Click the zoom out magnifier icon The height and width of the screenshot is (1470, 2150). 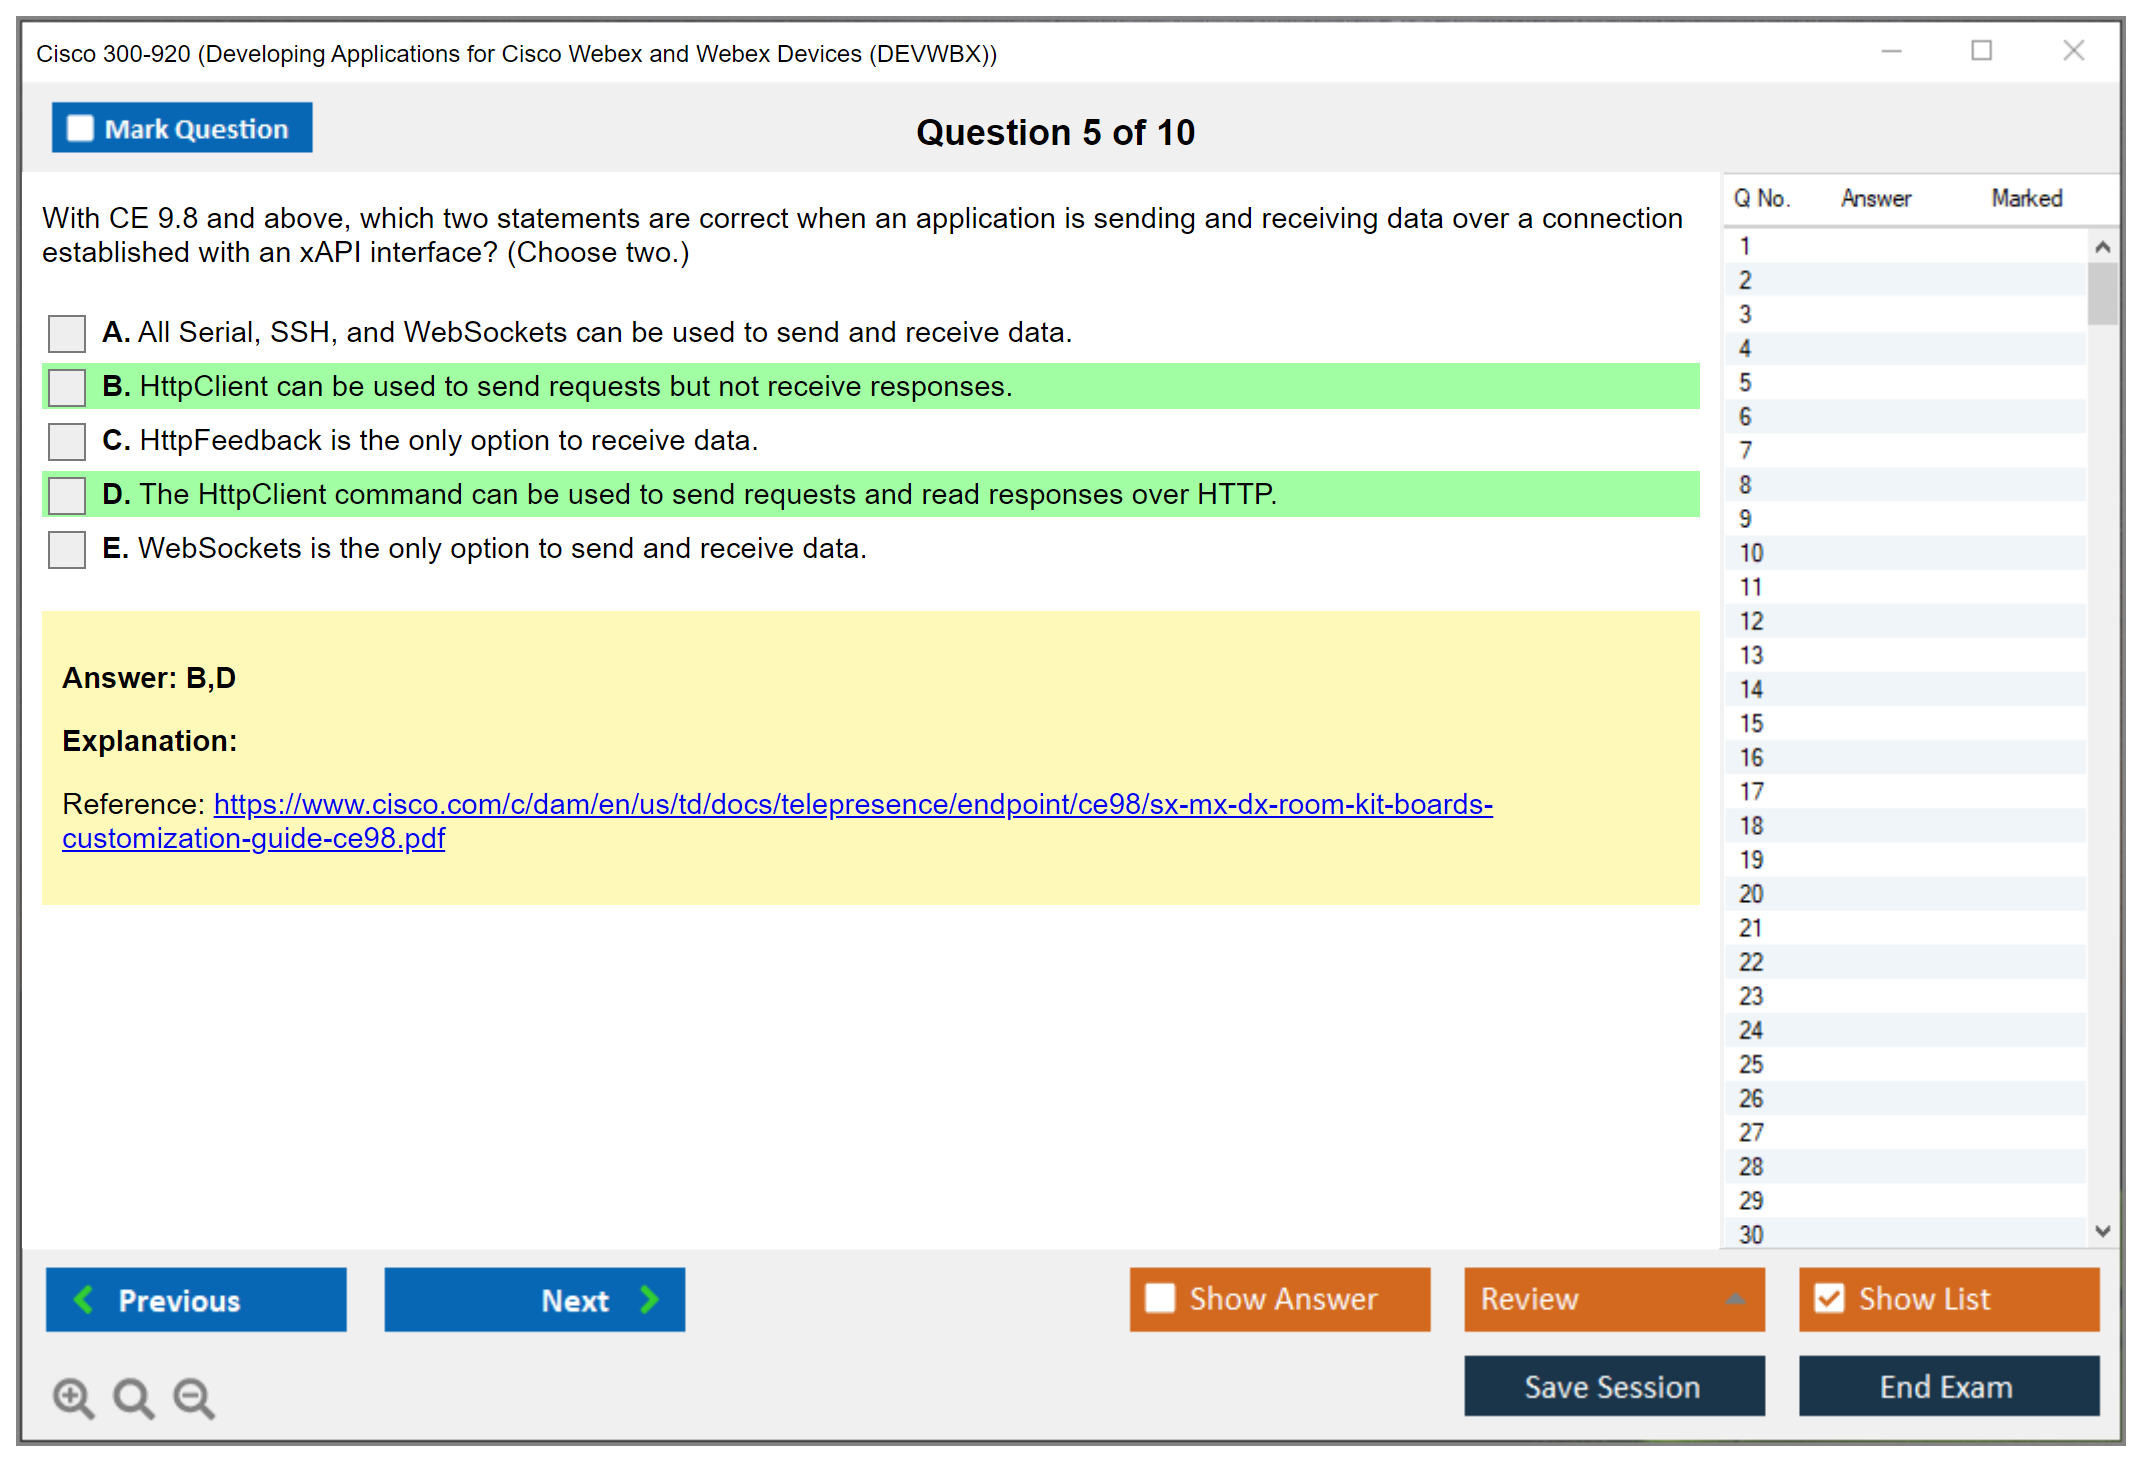193,1397
